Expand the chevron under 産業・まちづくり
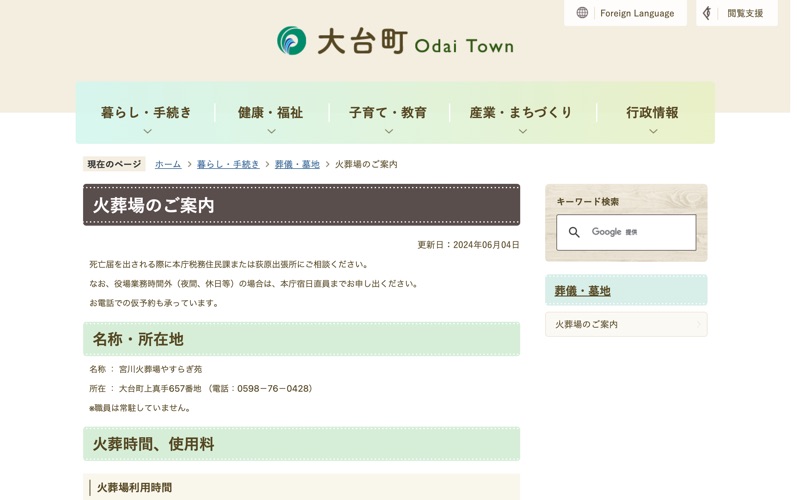Viewport: 800px width, 500px height. (522, 131)
